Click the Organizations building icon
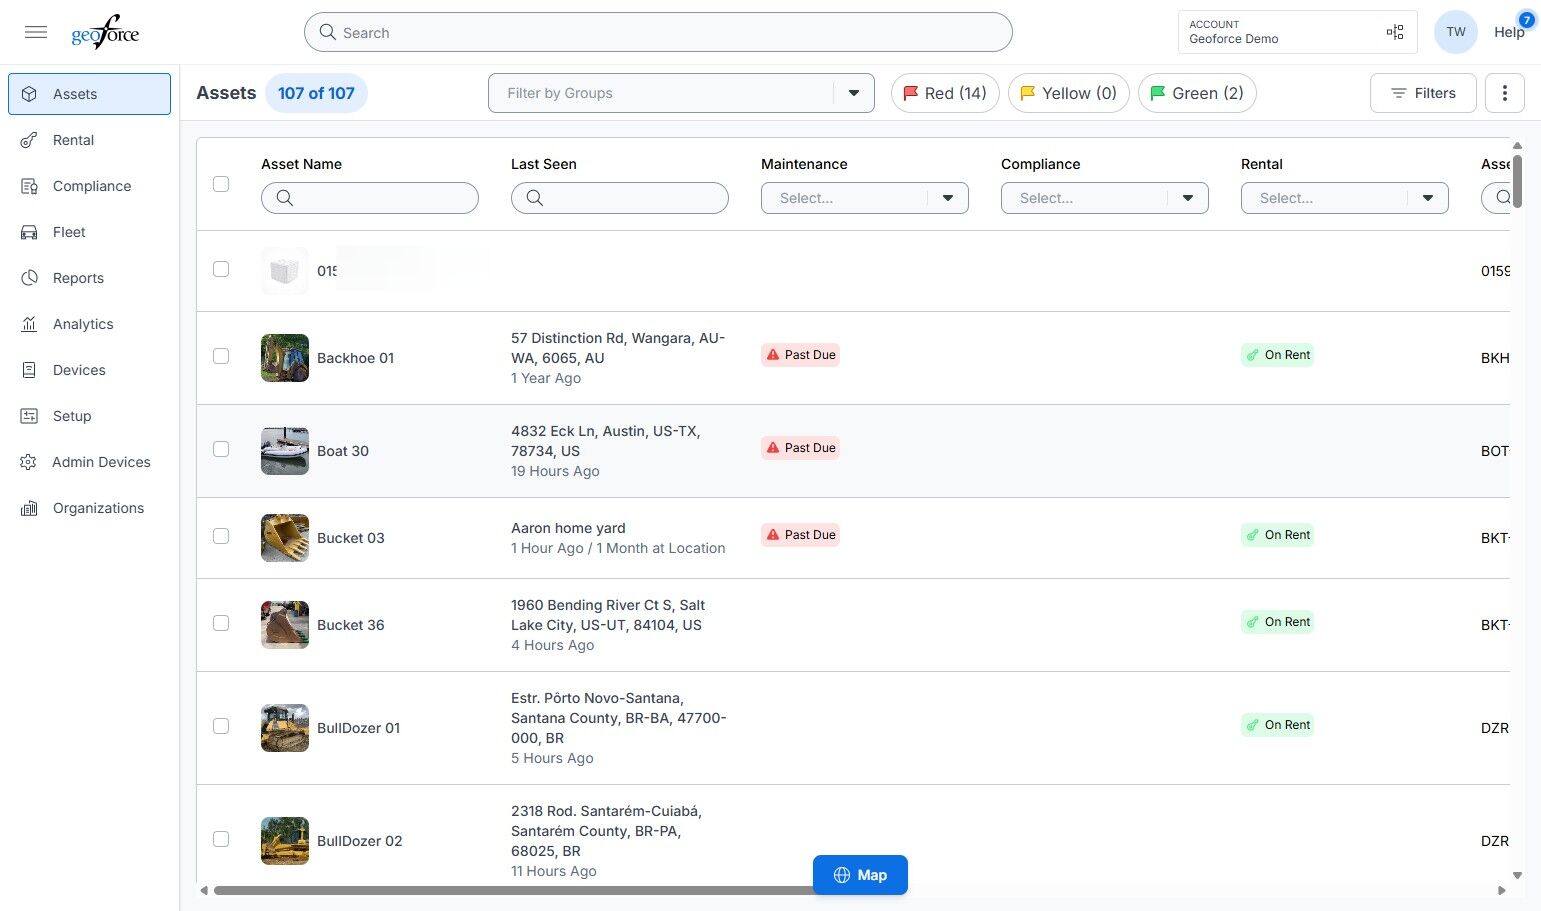Image resolution: width=1541 pixels, height=911 pixels. click(30, 508)
